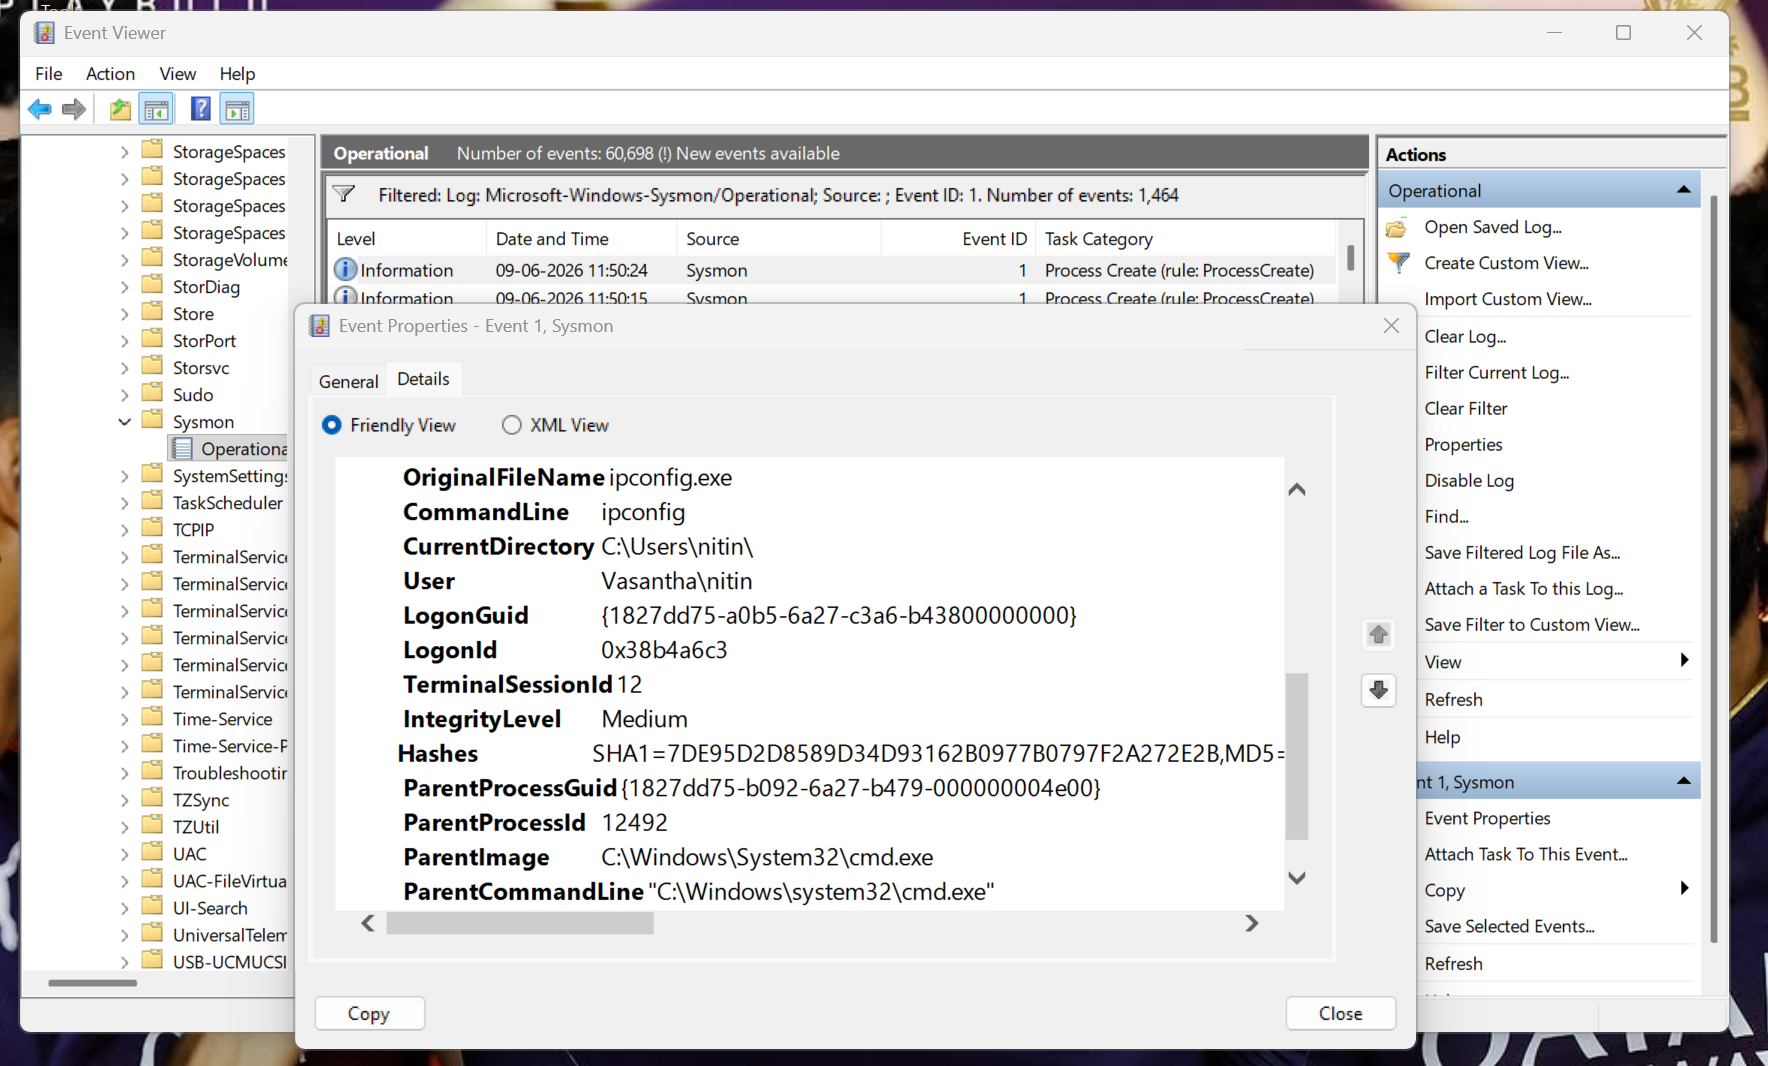Expand the StorDiag tree node

(x=125, y=287)
